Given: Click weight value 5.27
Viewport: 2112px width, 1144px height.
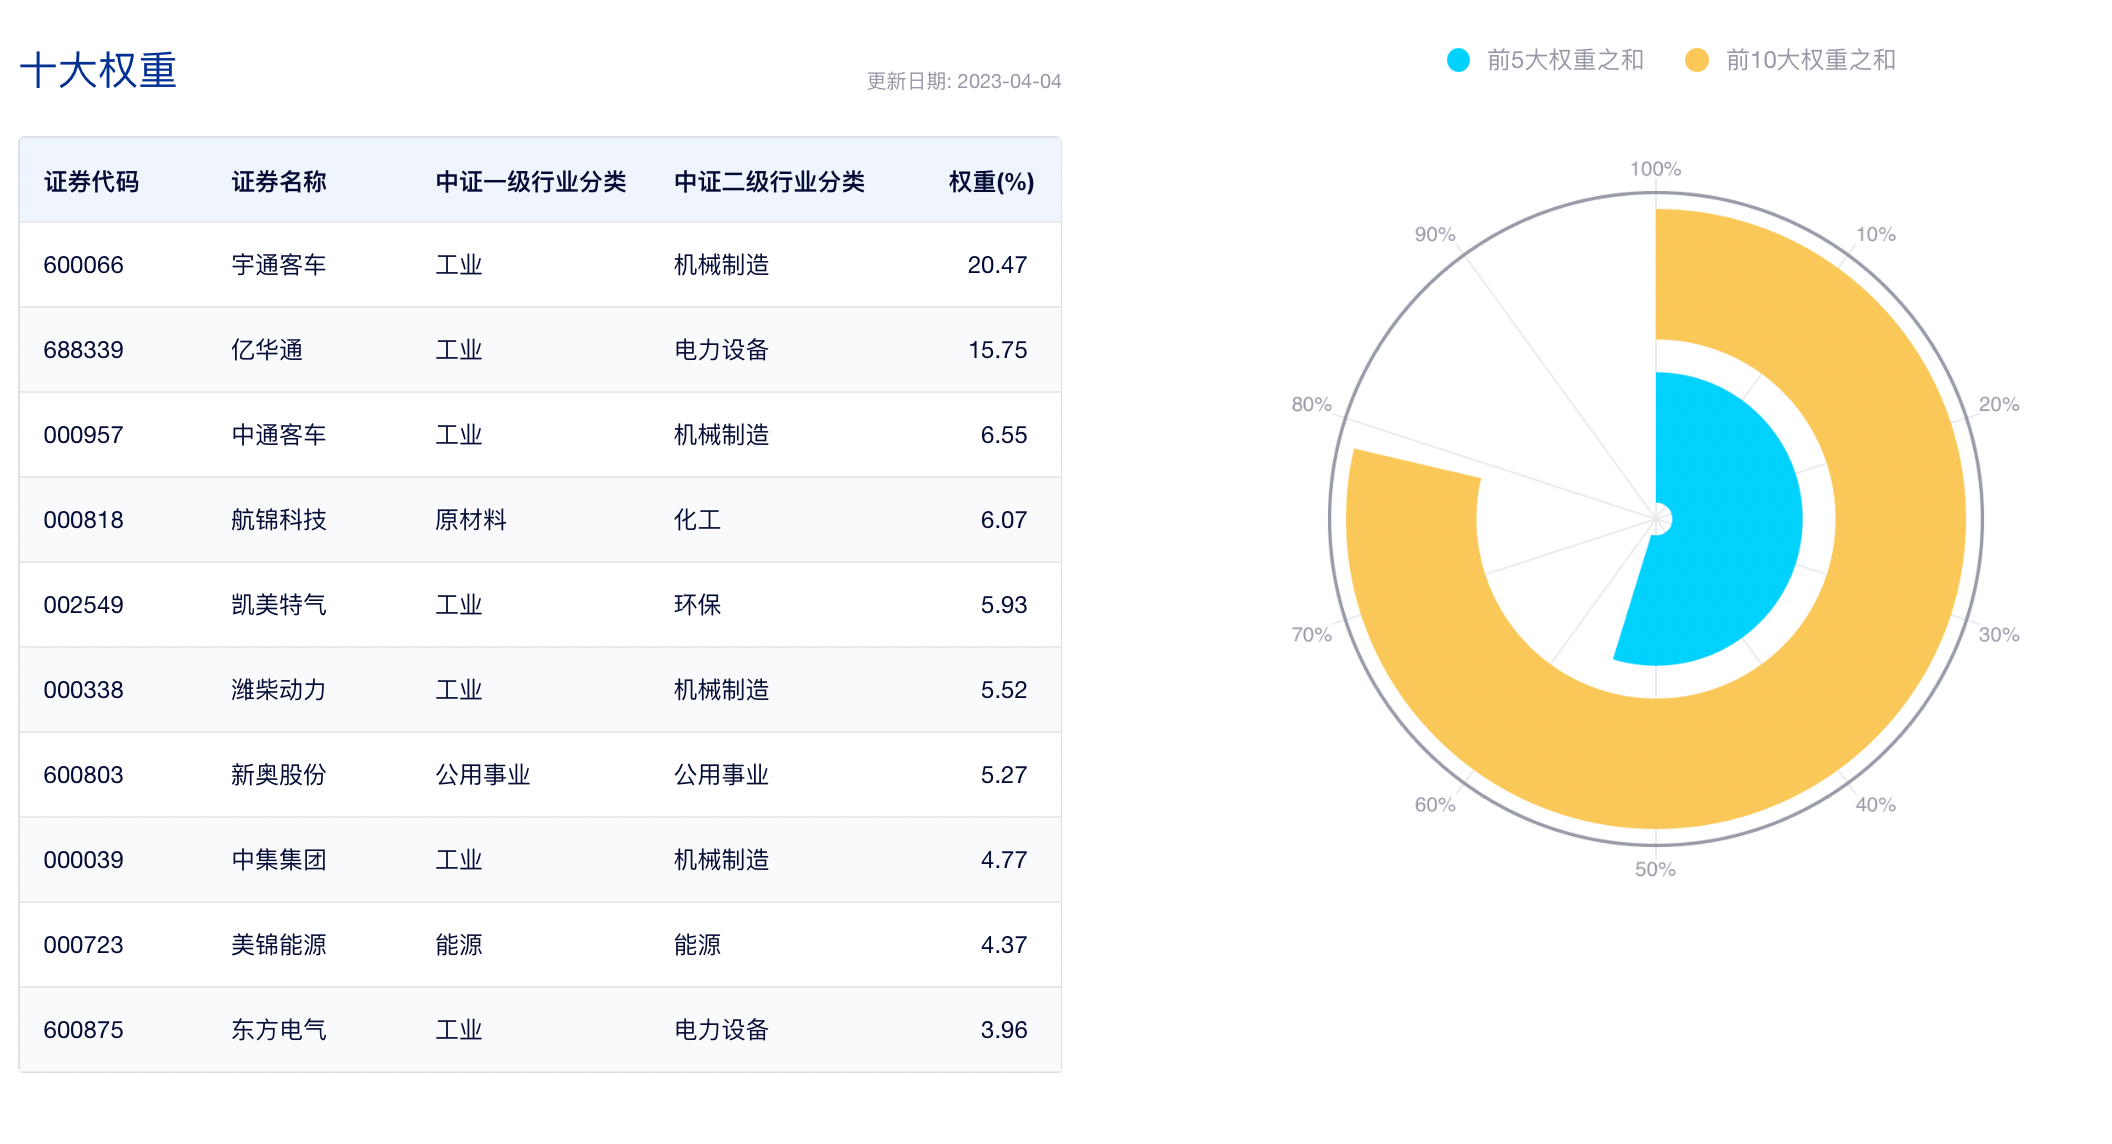Looking at the screenshot, I should pyautogui.click(x=1004, y=775).
